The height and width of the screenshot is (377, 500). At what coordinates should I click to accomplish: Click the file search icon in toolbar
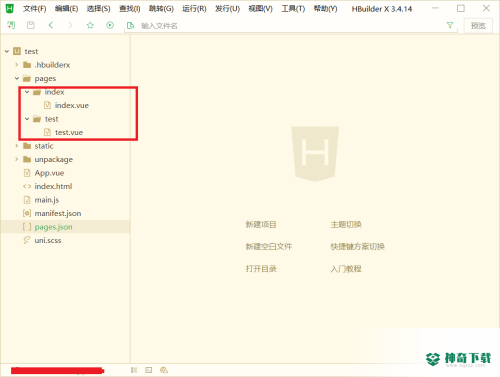pyautogui.click(x=131, y=26)
